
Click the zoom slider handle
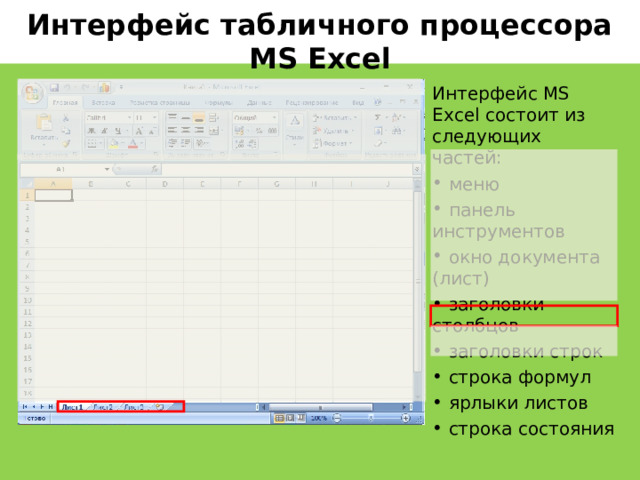[371, 418]
